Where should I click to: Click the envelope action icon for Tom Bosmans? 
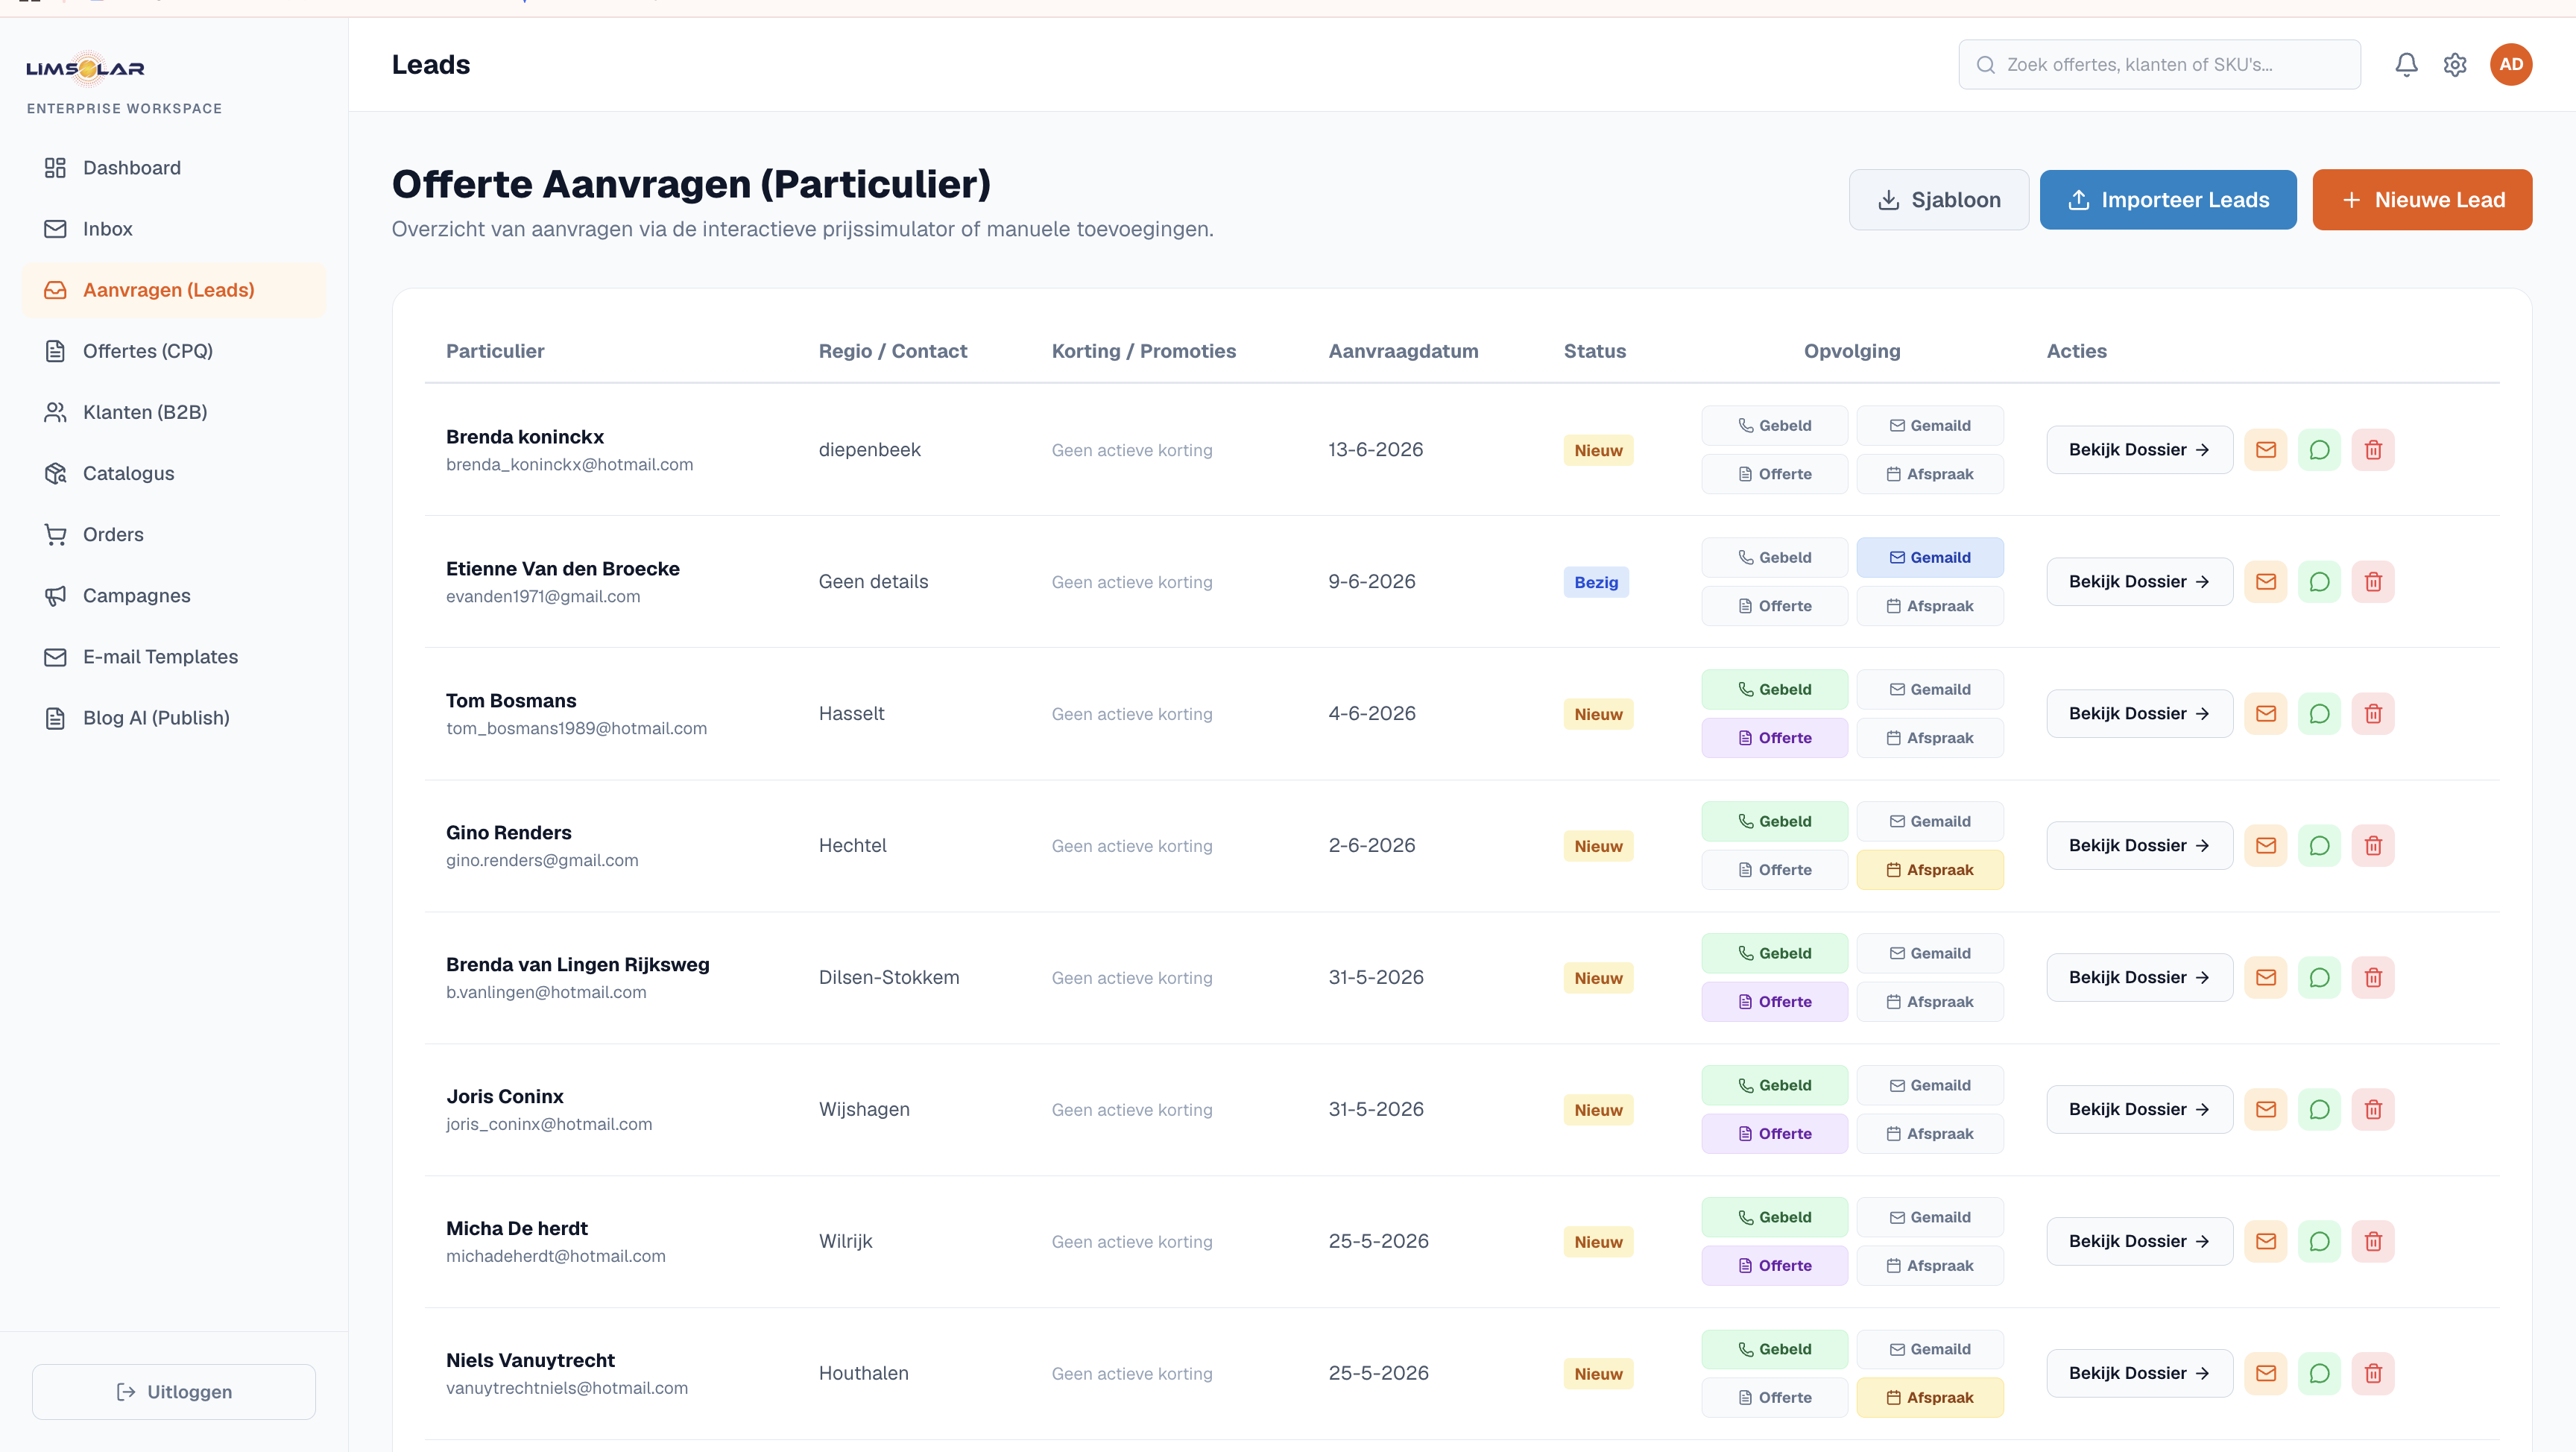pyautogui.click(x=2266, y=714)
